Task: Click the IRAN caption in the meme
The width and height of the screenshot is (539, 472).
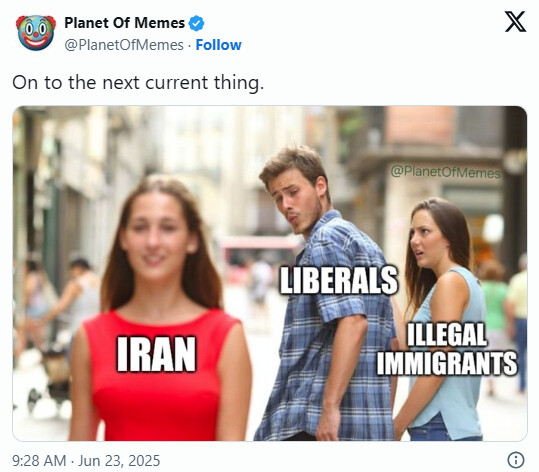Action: 156,354
